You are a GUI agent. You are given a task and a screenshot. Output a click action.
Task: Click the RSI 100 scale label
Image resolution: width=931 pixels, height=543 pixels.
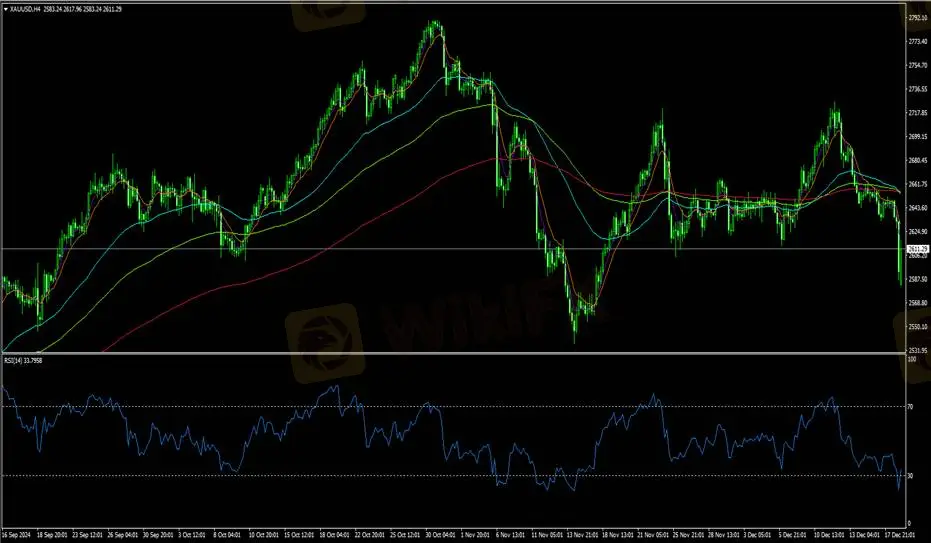tap(912, 359)
